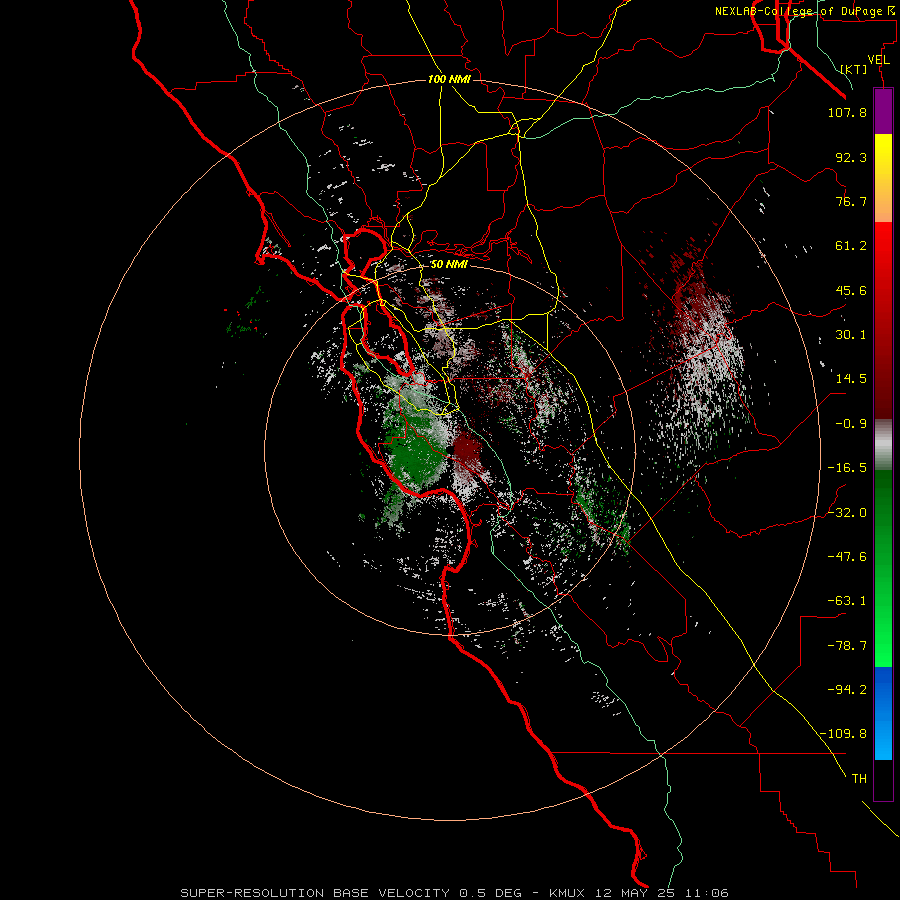The height and width of the screenshot is (900, 900).
Task: Click the yellow-orange segment of velocity color bar
Action: (x=883, y=178)
